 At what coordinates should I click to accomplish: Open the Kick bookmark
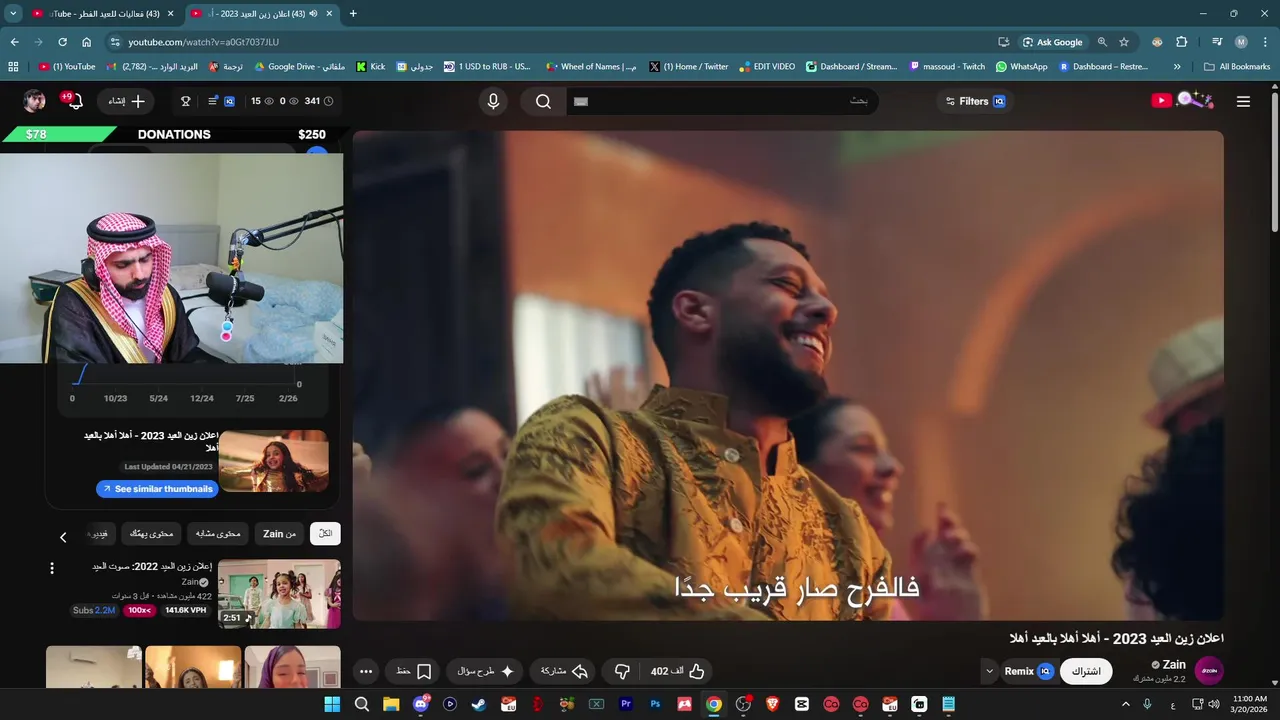[370, 67]
